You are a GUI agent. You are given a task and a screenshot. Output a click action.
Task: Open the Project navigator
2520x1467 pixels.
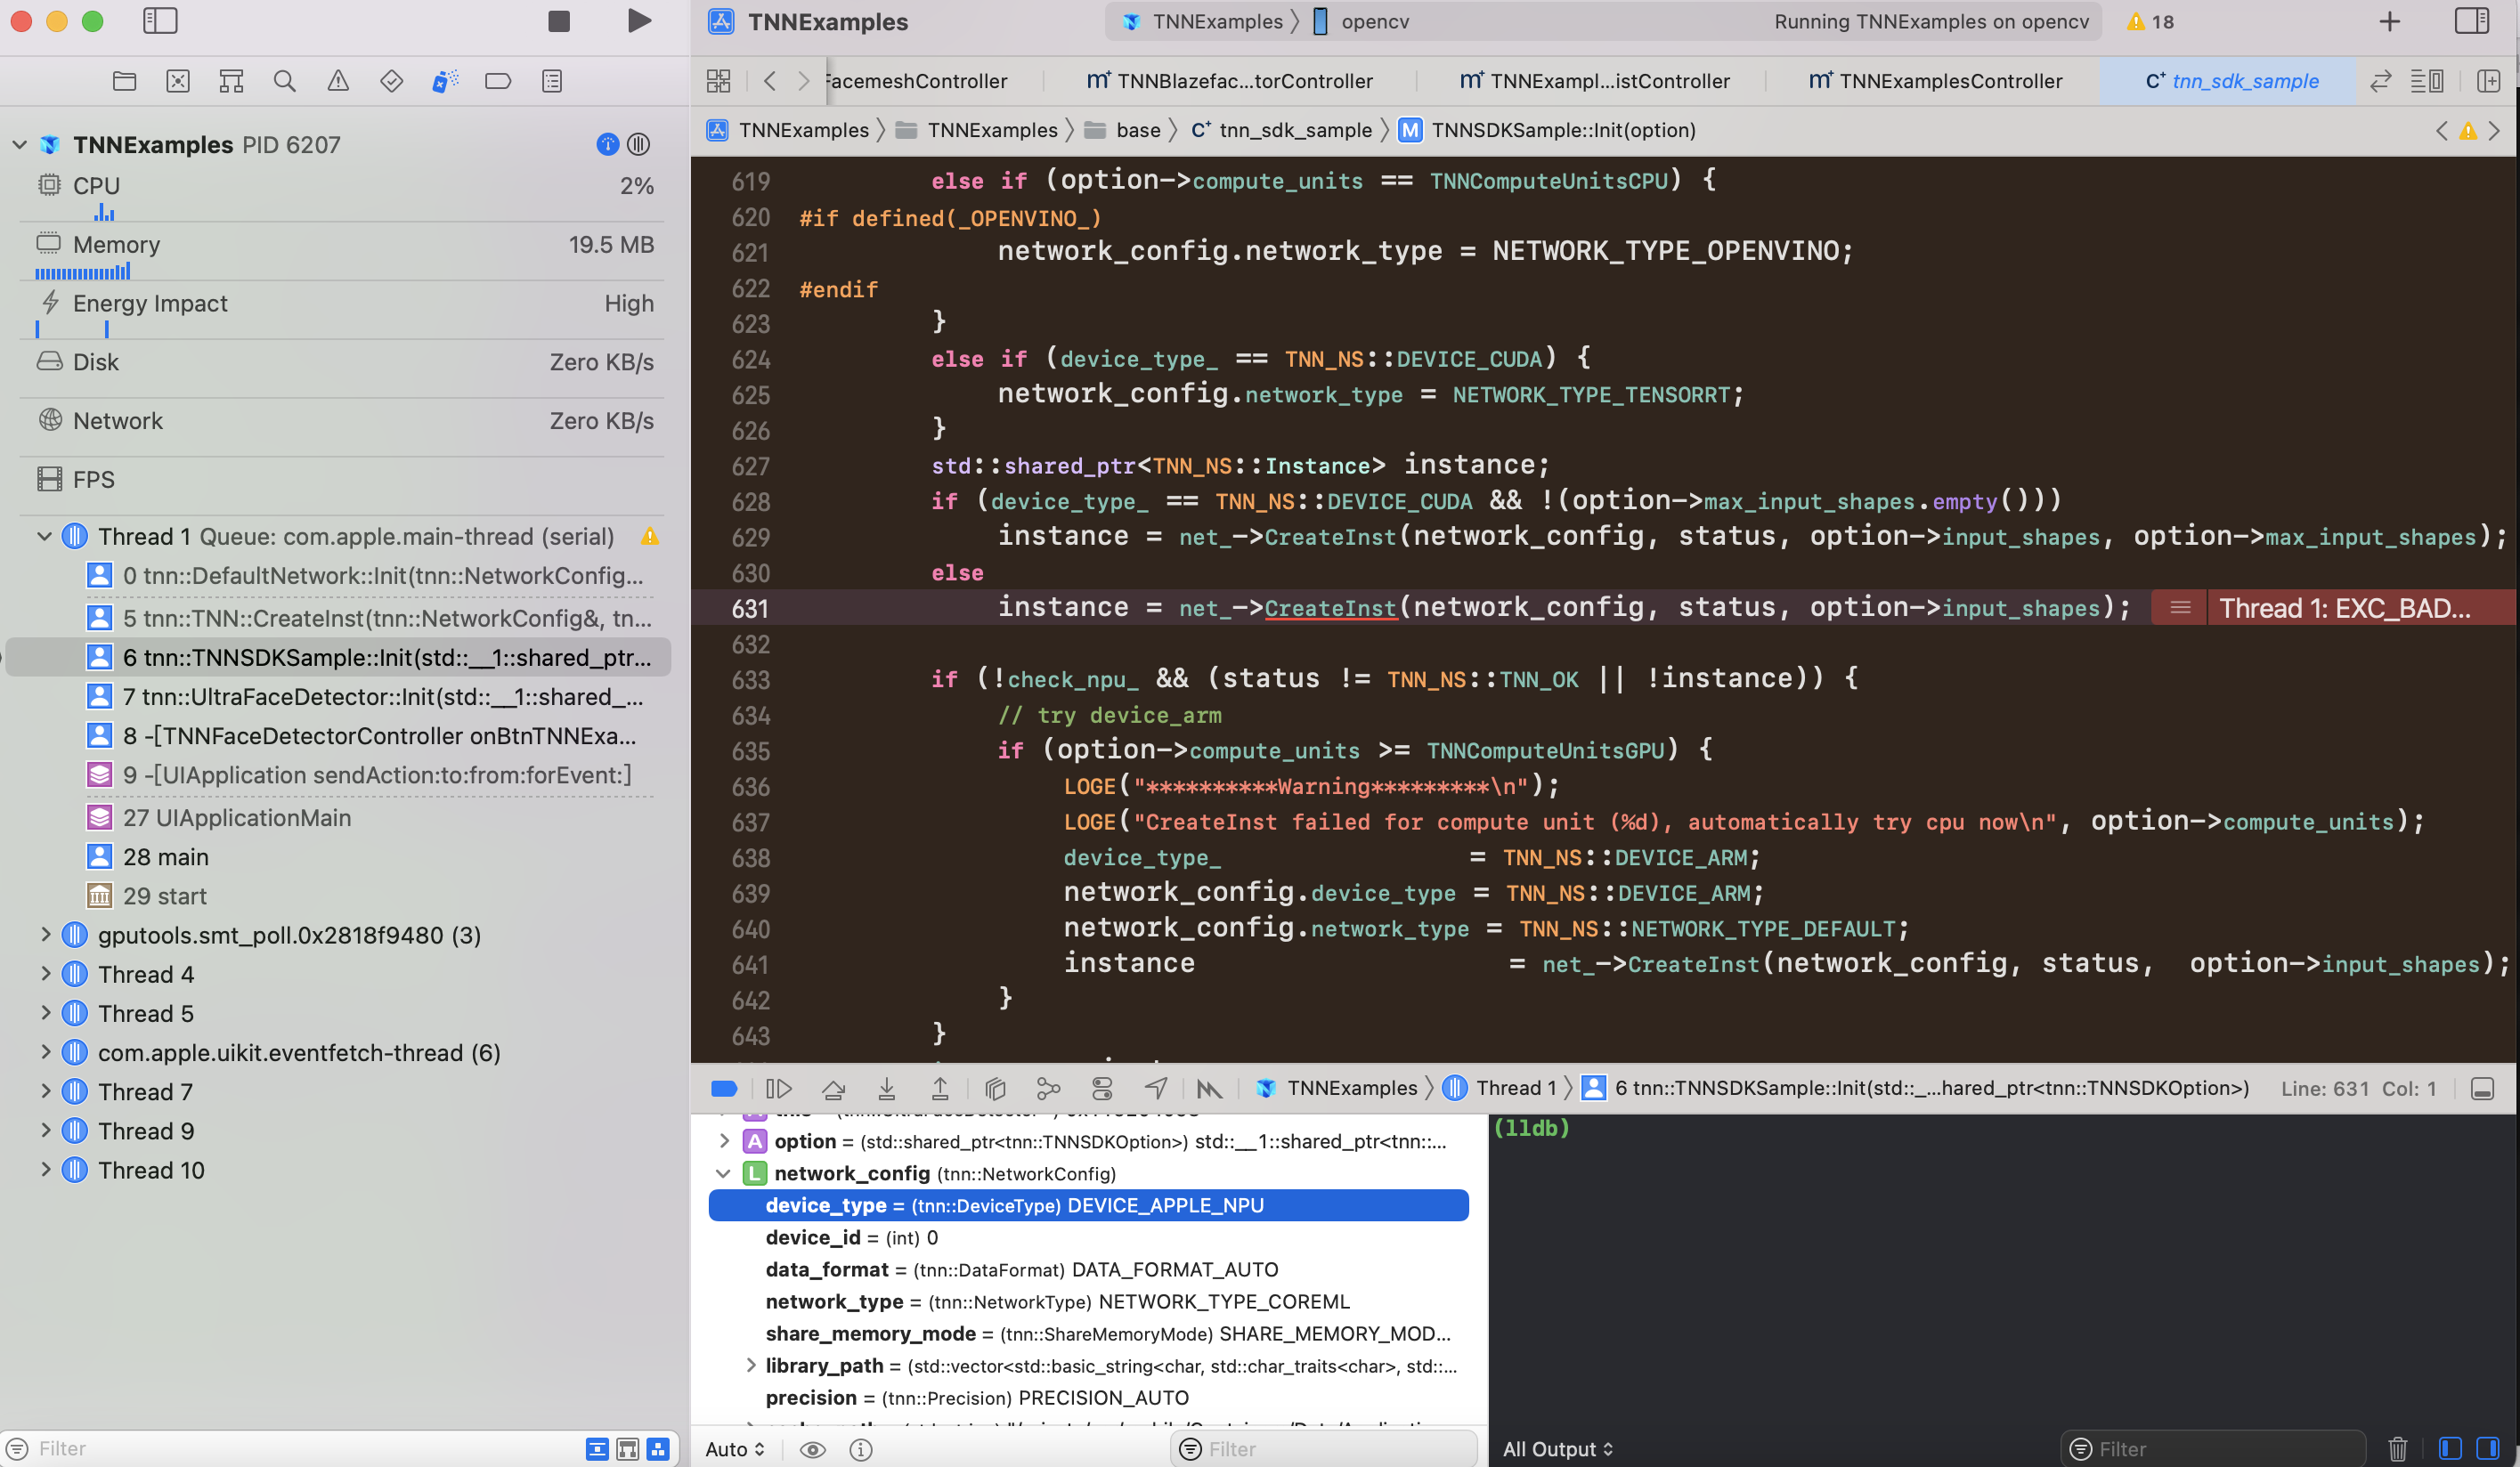pos(124,81)
